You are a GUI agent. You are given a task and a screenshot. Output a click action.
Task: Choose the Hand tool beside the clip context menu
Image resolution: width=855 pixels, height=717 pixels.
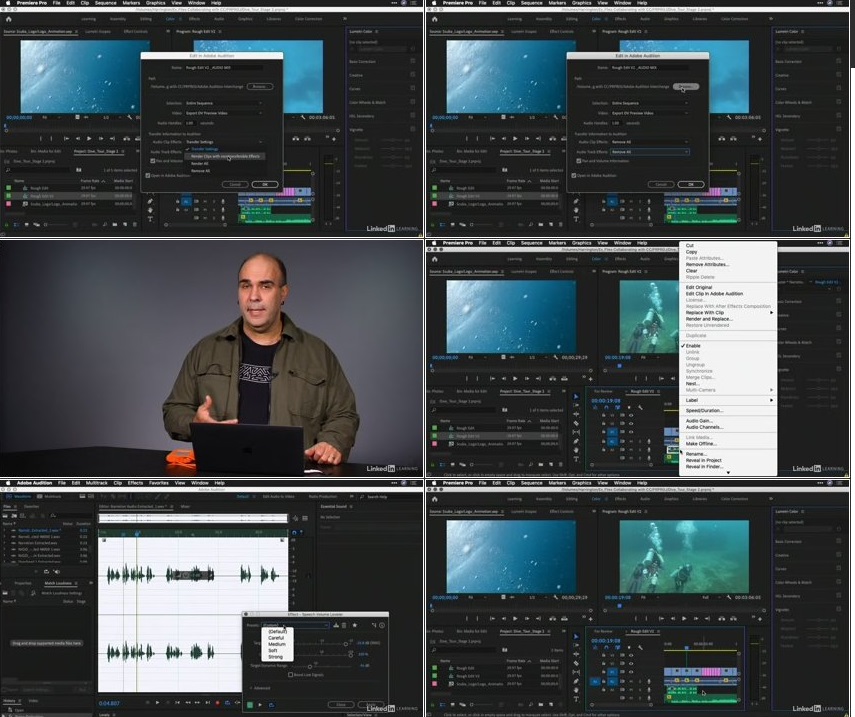(x=576, y=450)
